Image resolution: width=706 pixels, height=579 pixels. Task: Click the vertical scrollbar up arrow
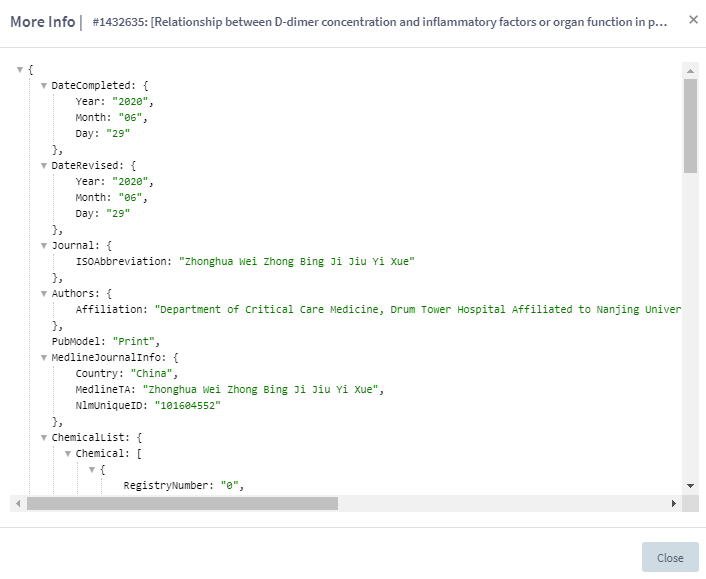pos(690,71)
